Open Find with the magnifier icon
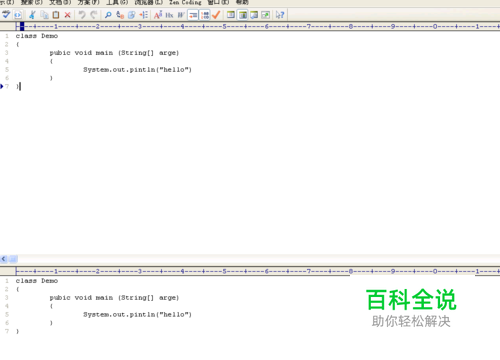This screenshot has width=500, height=360. click(108, 15)
